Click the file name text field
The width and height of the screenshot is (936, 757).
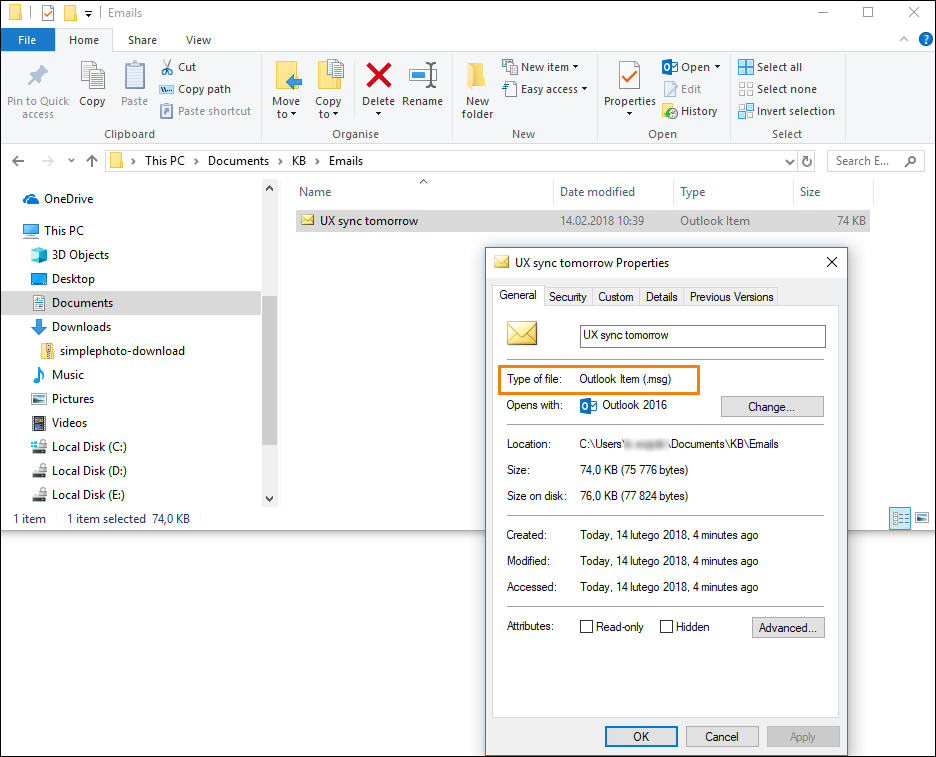coord(702,335)
